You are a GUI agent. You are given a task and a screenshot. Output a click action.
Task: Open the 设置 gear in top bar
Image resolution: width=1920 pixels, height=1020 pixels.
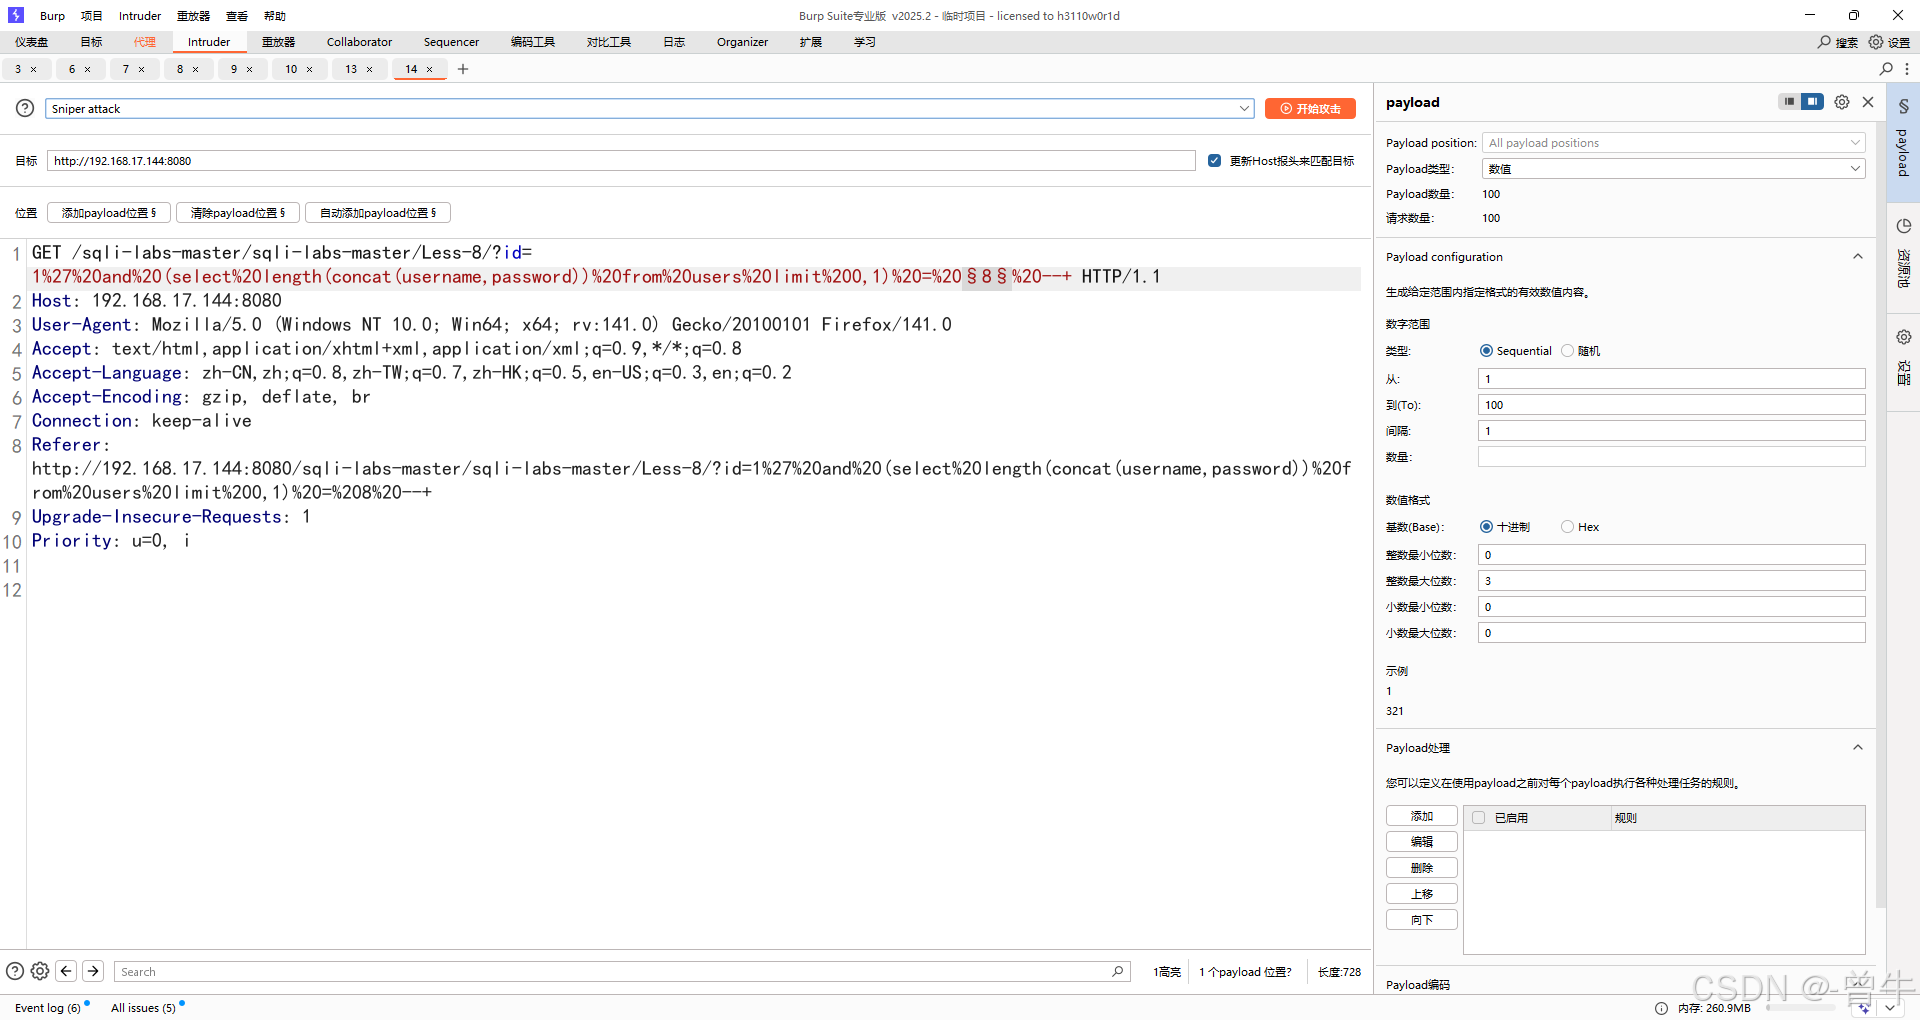click(x=1876, y=42)
